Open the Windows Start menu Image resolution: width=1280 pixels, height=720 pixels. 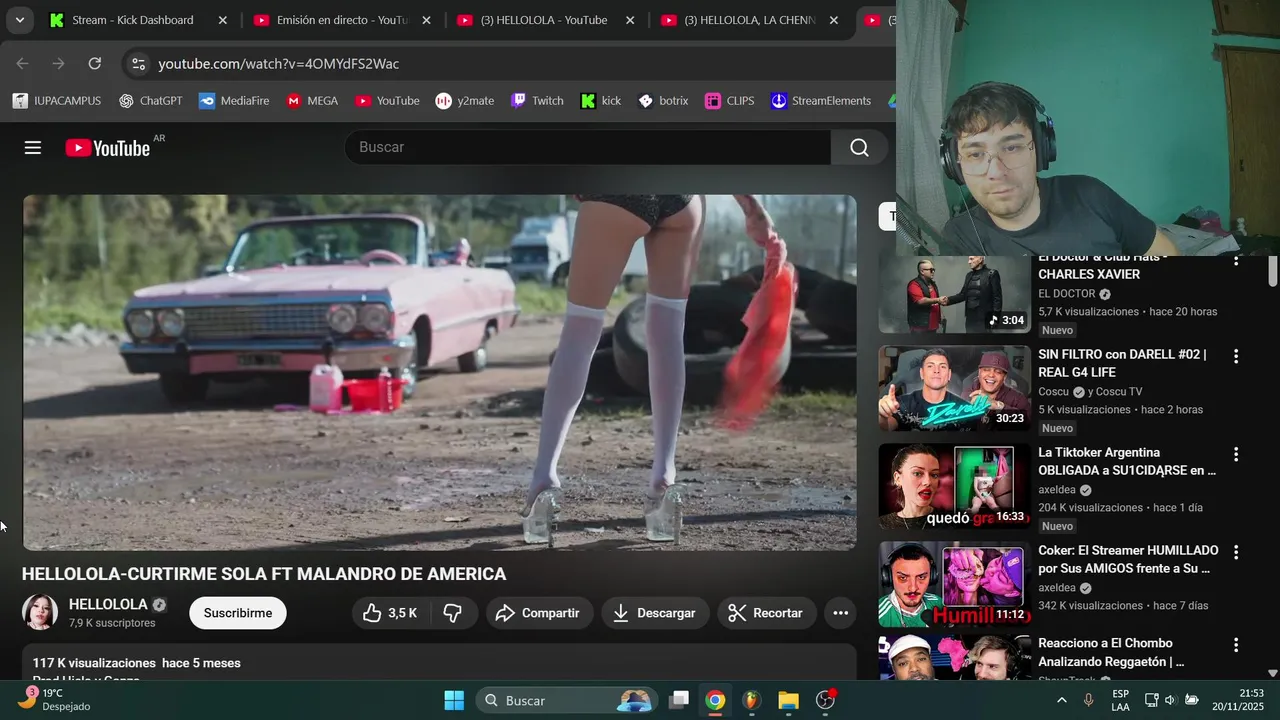click(x=454, y=700)
